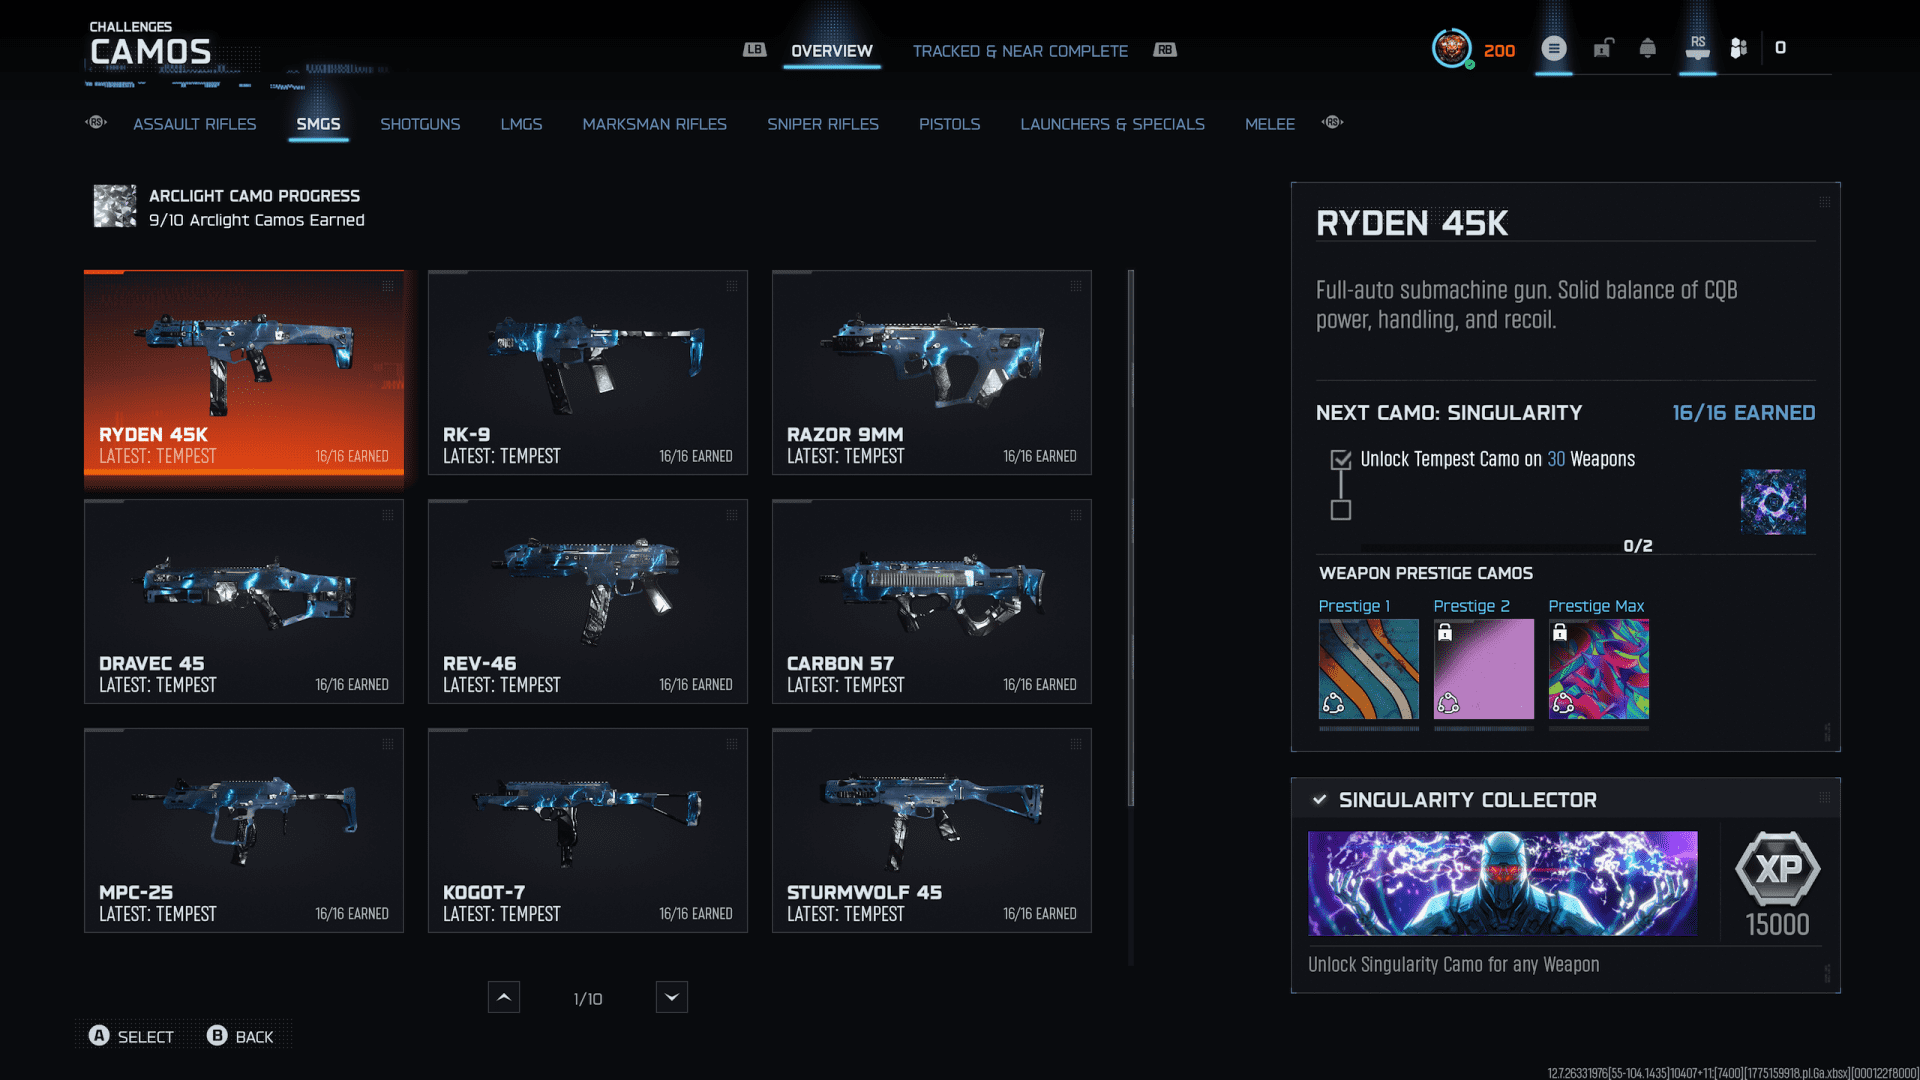Open the Tracked & Near Complete tab

(x=1019, y=51)
